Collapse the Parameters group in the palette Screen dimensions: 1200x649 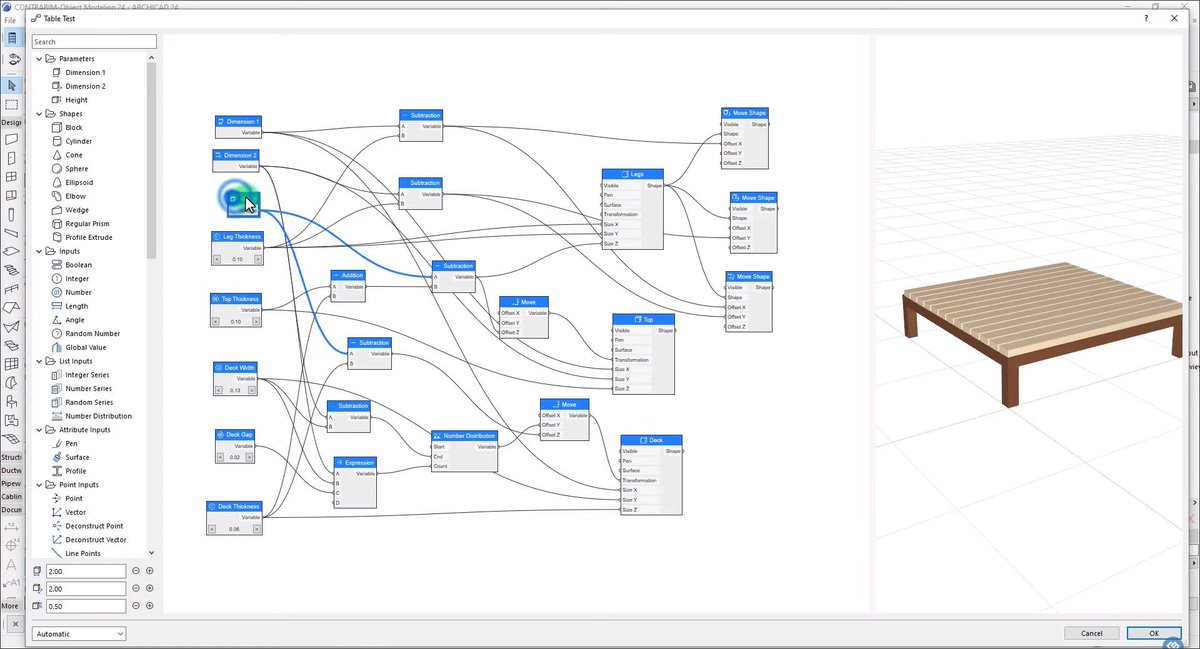point(38,58)
